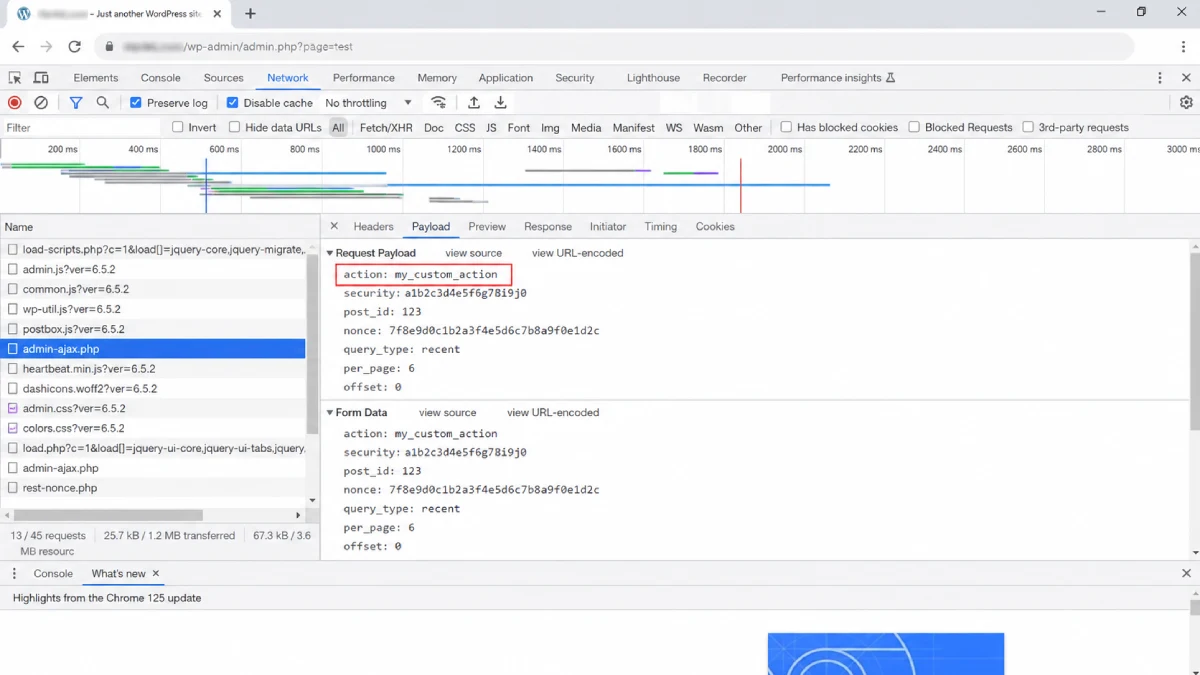
Task: Select heartbeat.min.js?ver=6.5.2 request
Action: pyautogui.click(x=153, y=369)
